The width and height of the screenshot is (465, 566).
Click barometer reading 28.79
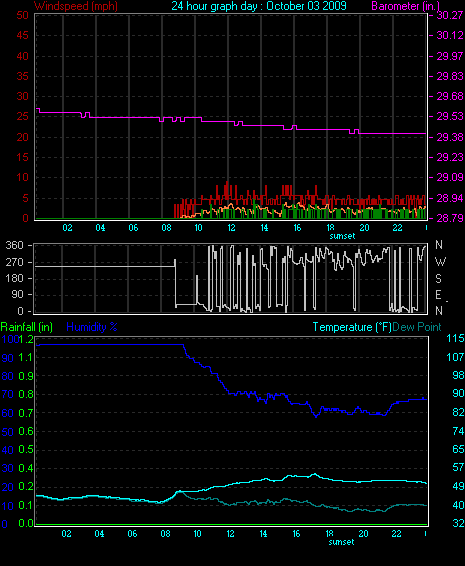450,218
